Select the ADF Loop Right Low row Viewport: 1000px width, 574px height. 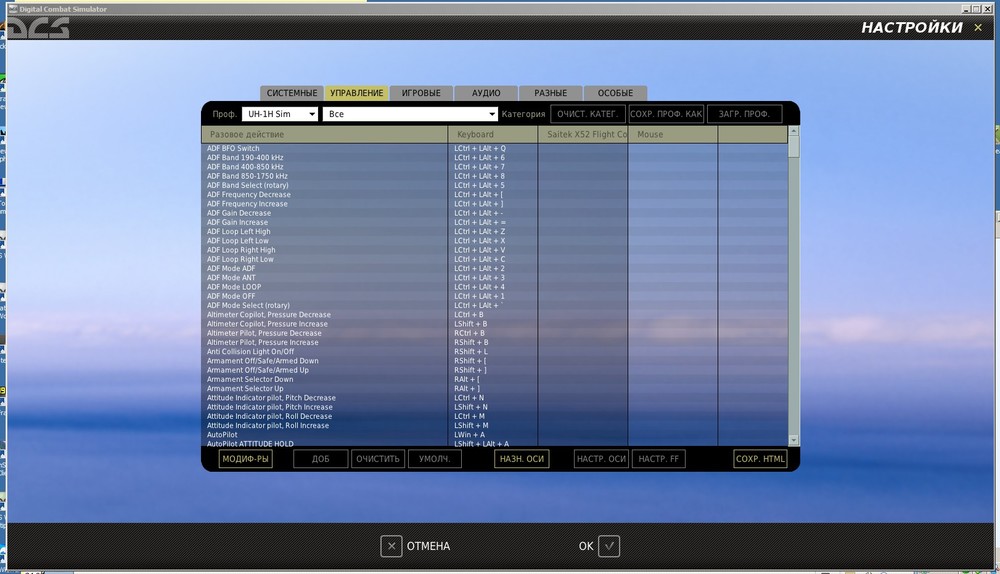click(495, 259)
